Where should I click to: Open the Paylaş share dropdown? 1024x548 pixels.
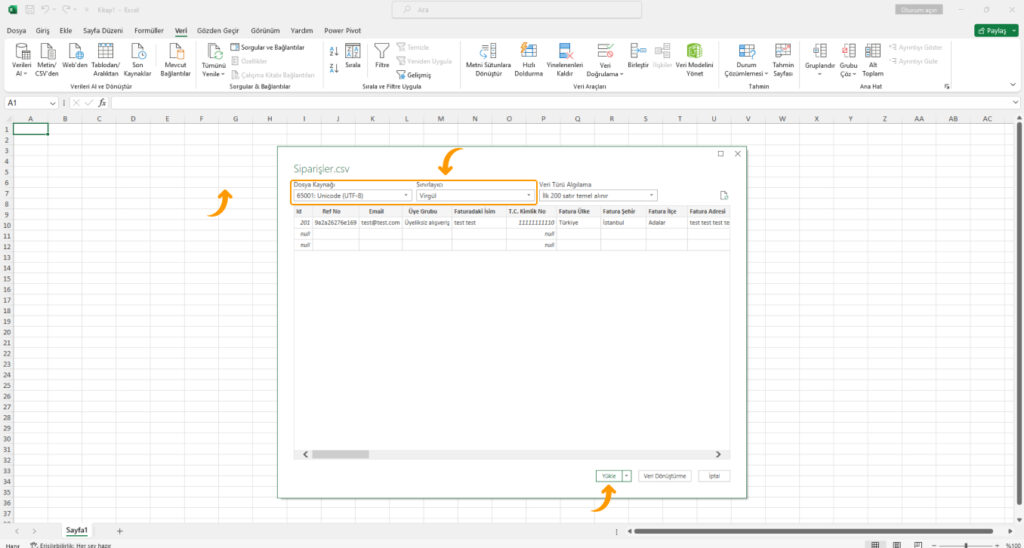point(995,31)
